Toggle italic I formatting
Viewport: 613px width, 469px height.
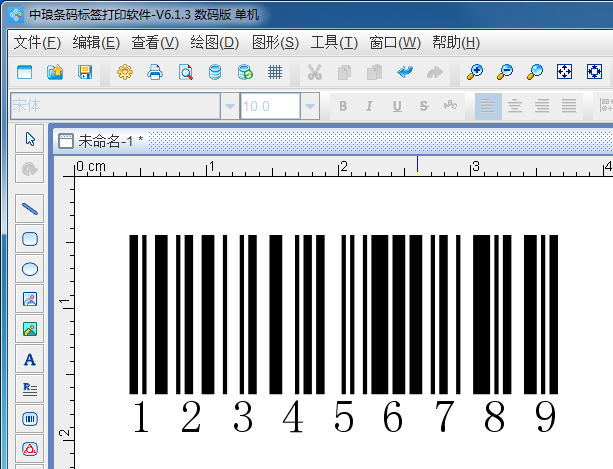tap(369, 106)
